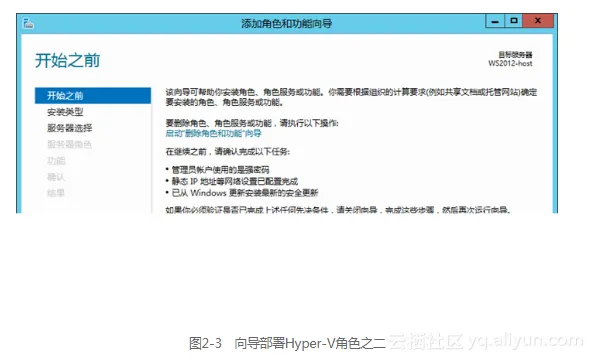Click the 添加角色和功能向导 window title
Screen dimensions: 594x361
point(286,23)
